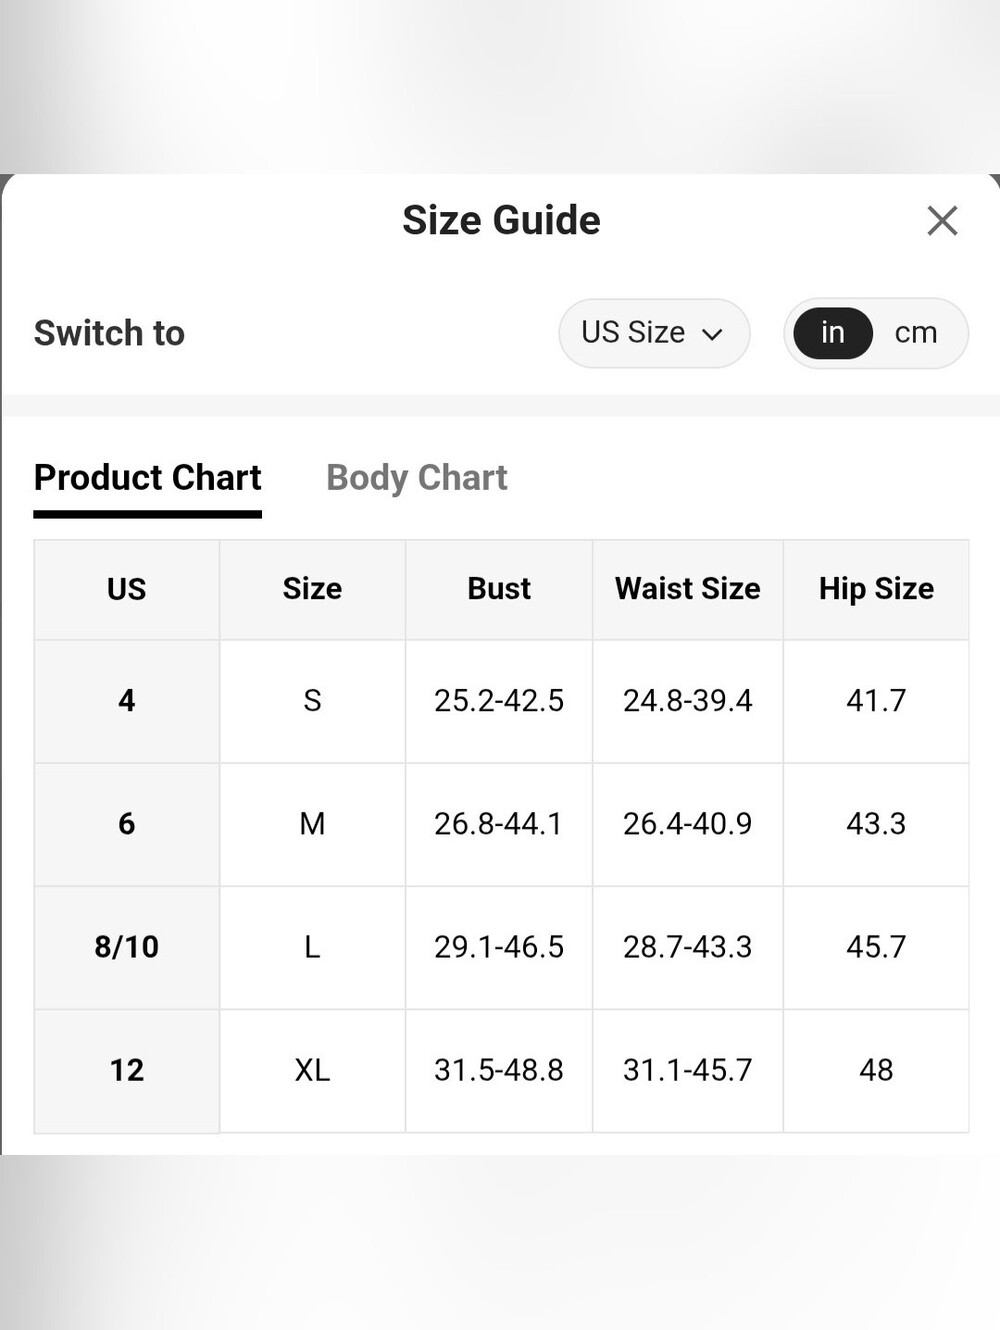Viewport: 1000px width, 1330px height.
Task: Click bust value 29.1-46.5
Action: tap(499, 947)
